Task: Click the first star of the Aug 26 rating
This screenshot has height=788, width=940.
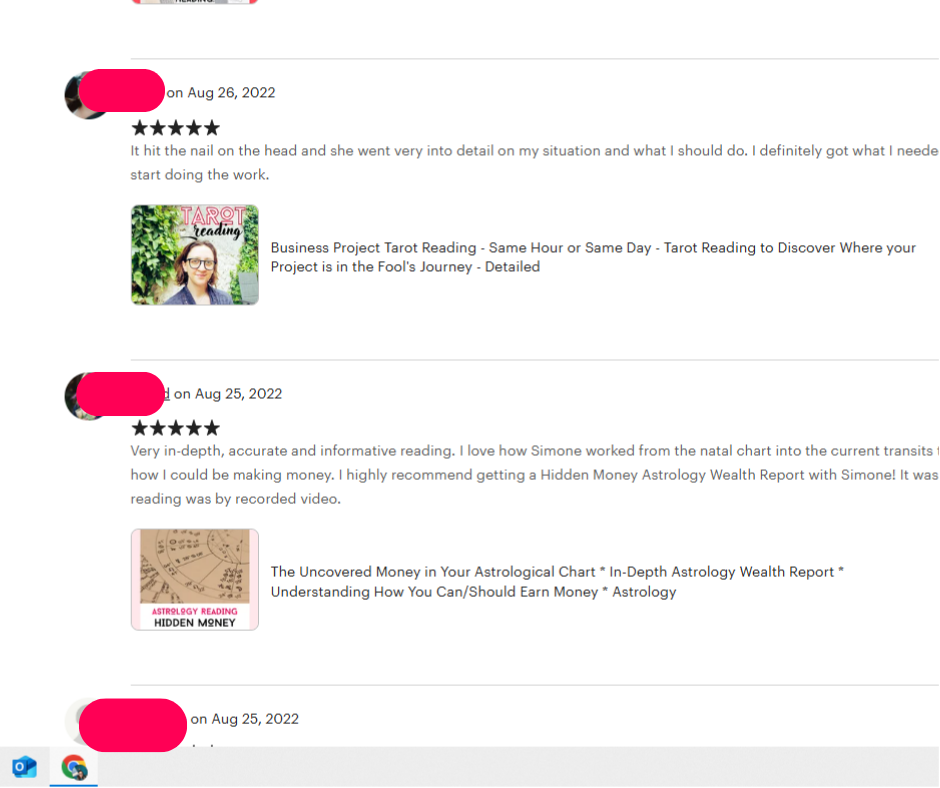Action: 139,128
